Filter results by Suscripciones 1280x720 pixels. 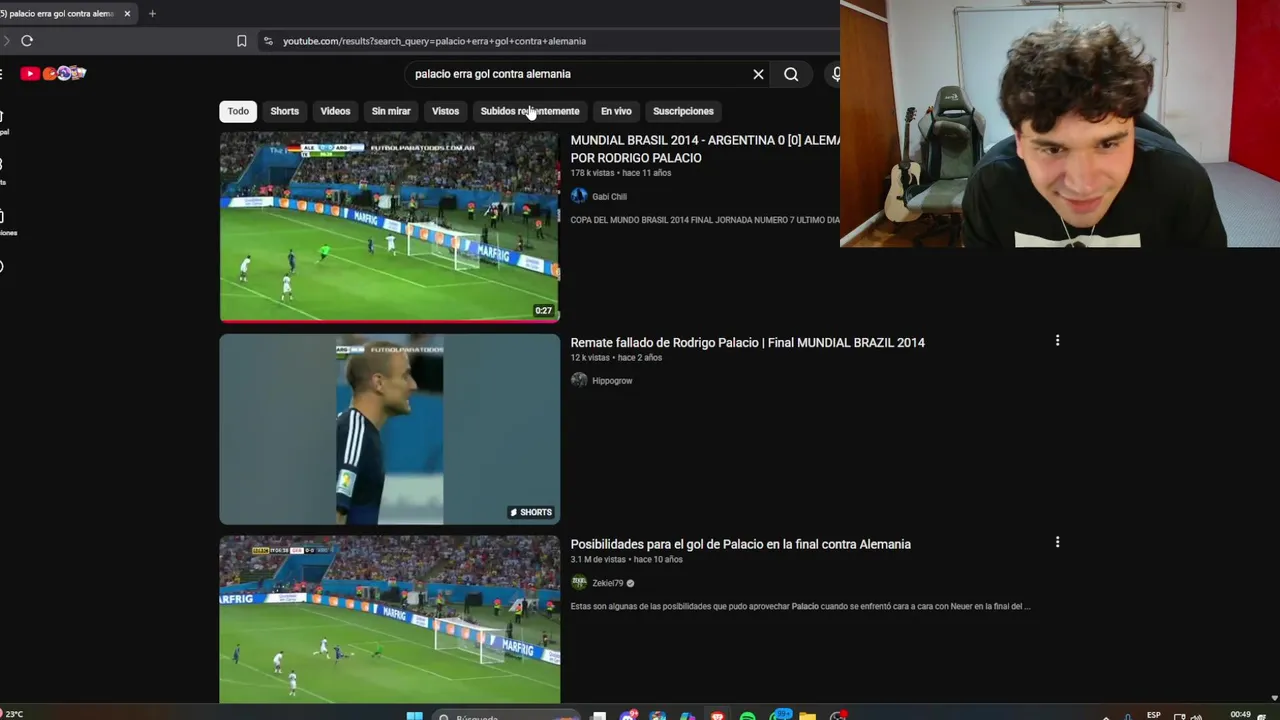point(683,111)
